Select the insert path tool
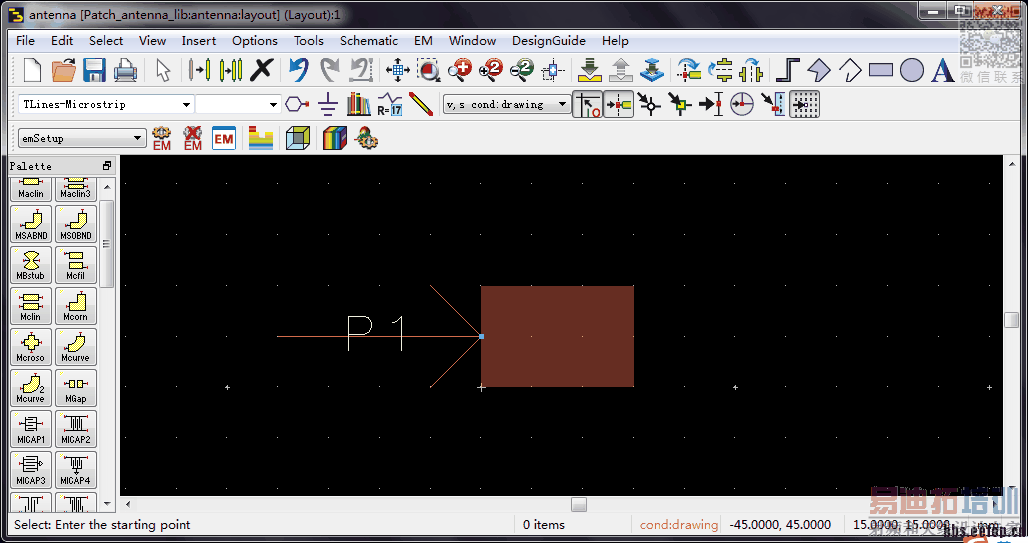 click(x=787, y=70)
